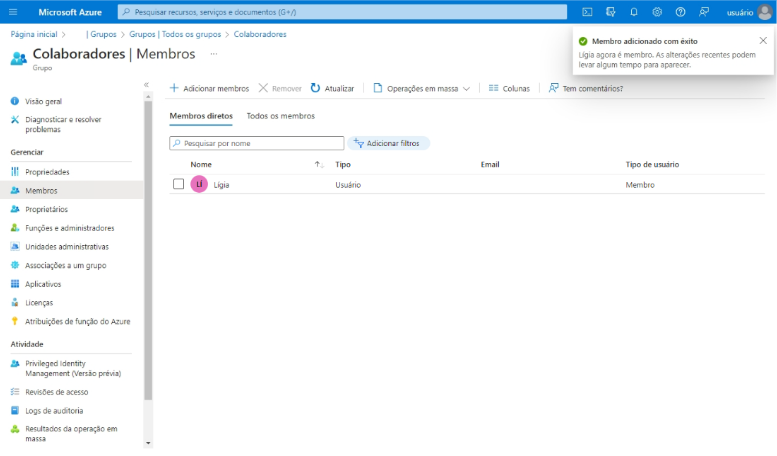Open Colaboradores breadcrumb link
The width and height of the screenshot is (777, 456).
point(260,34)
